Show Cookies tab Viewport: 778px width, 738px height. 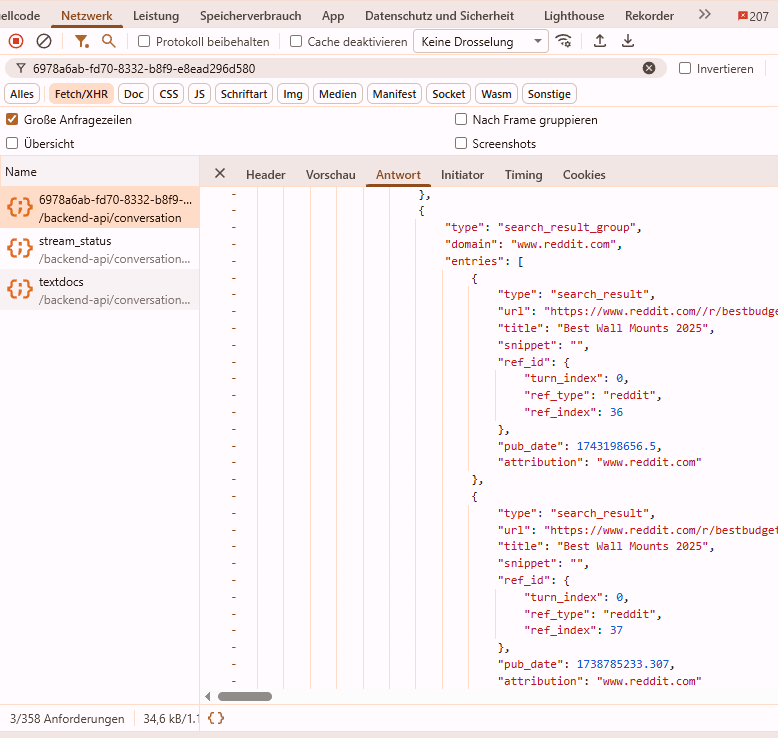584,175
